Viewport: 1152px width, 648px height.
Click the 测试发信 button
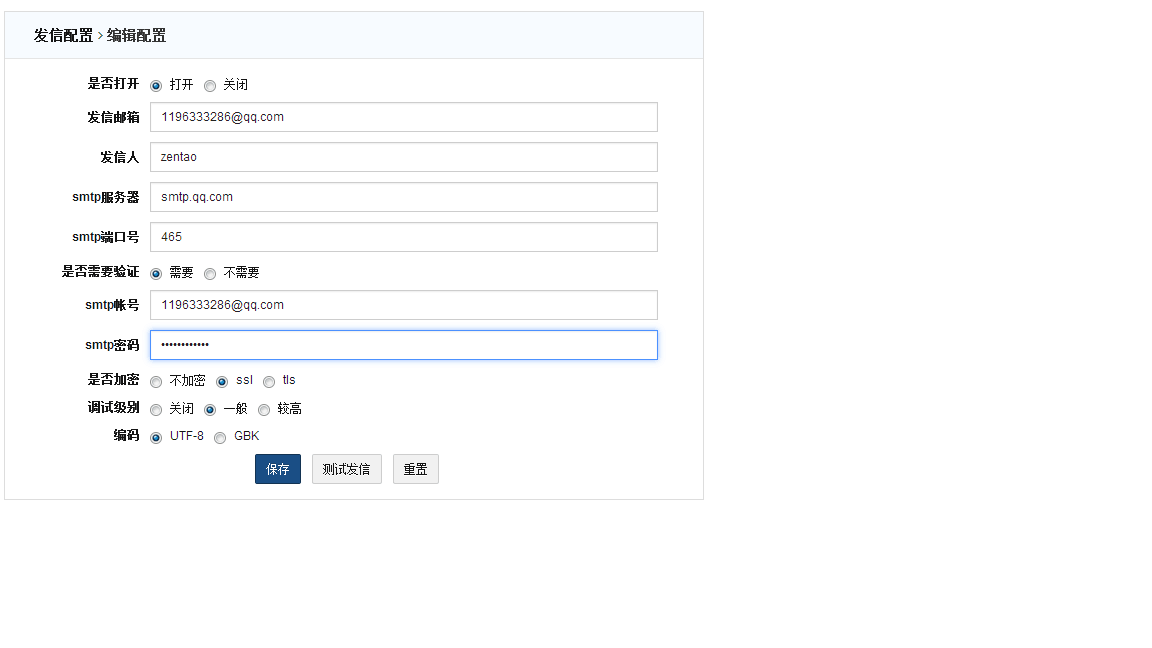pyautogui.click(x=346, y=469)
